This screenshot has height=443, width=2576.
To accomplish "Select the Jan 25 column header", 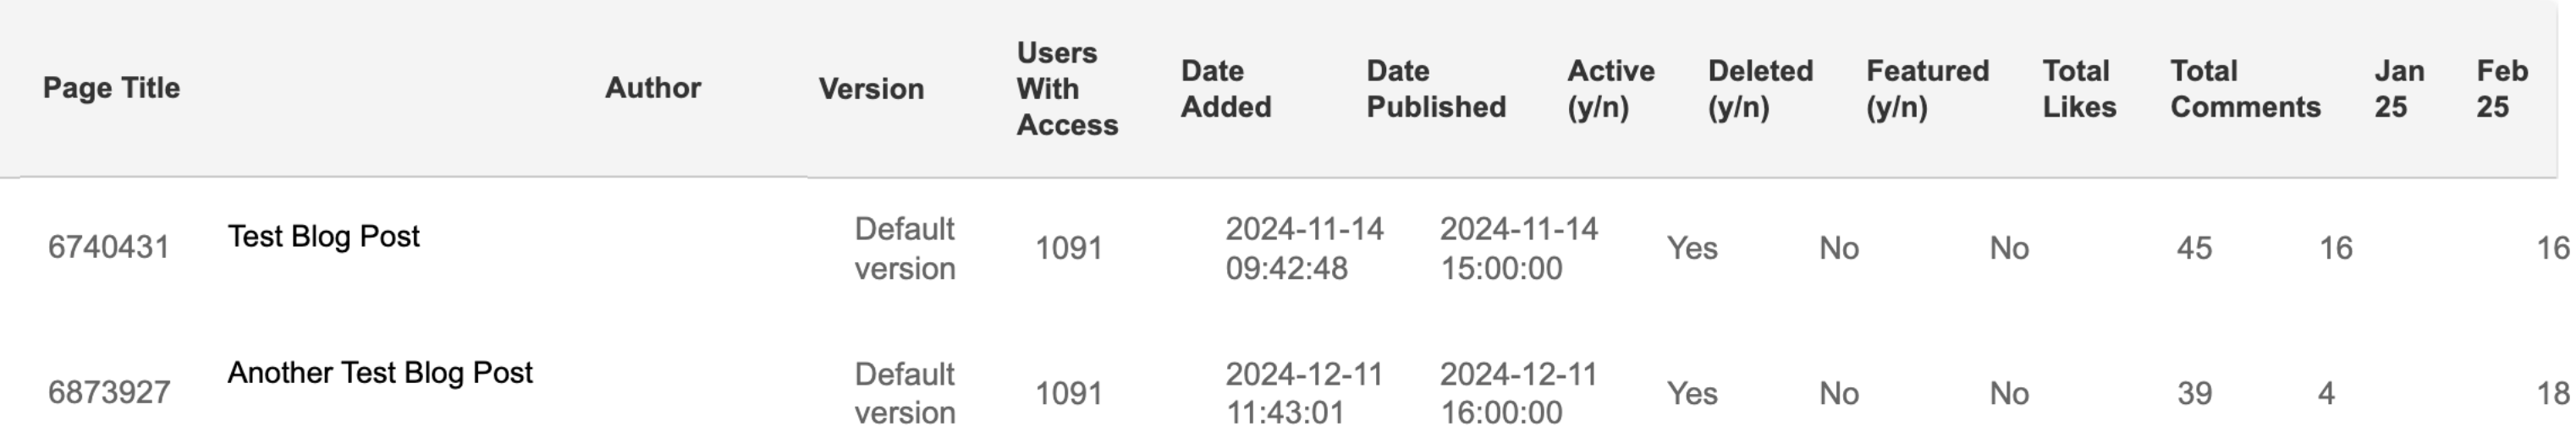I will click(2399, 89).
